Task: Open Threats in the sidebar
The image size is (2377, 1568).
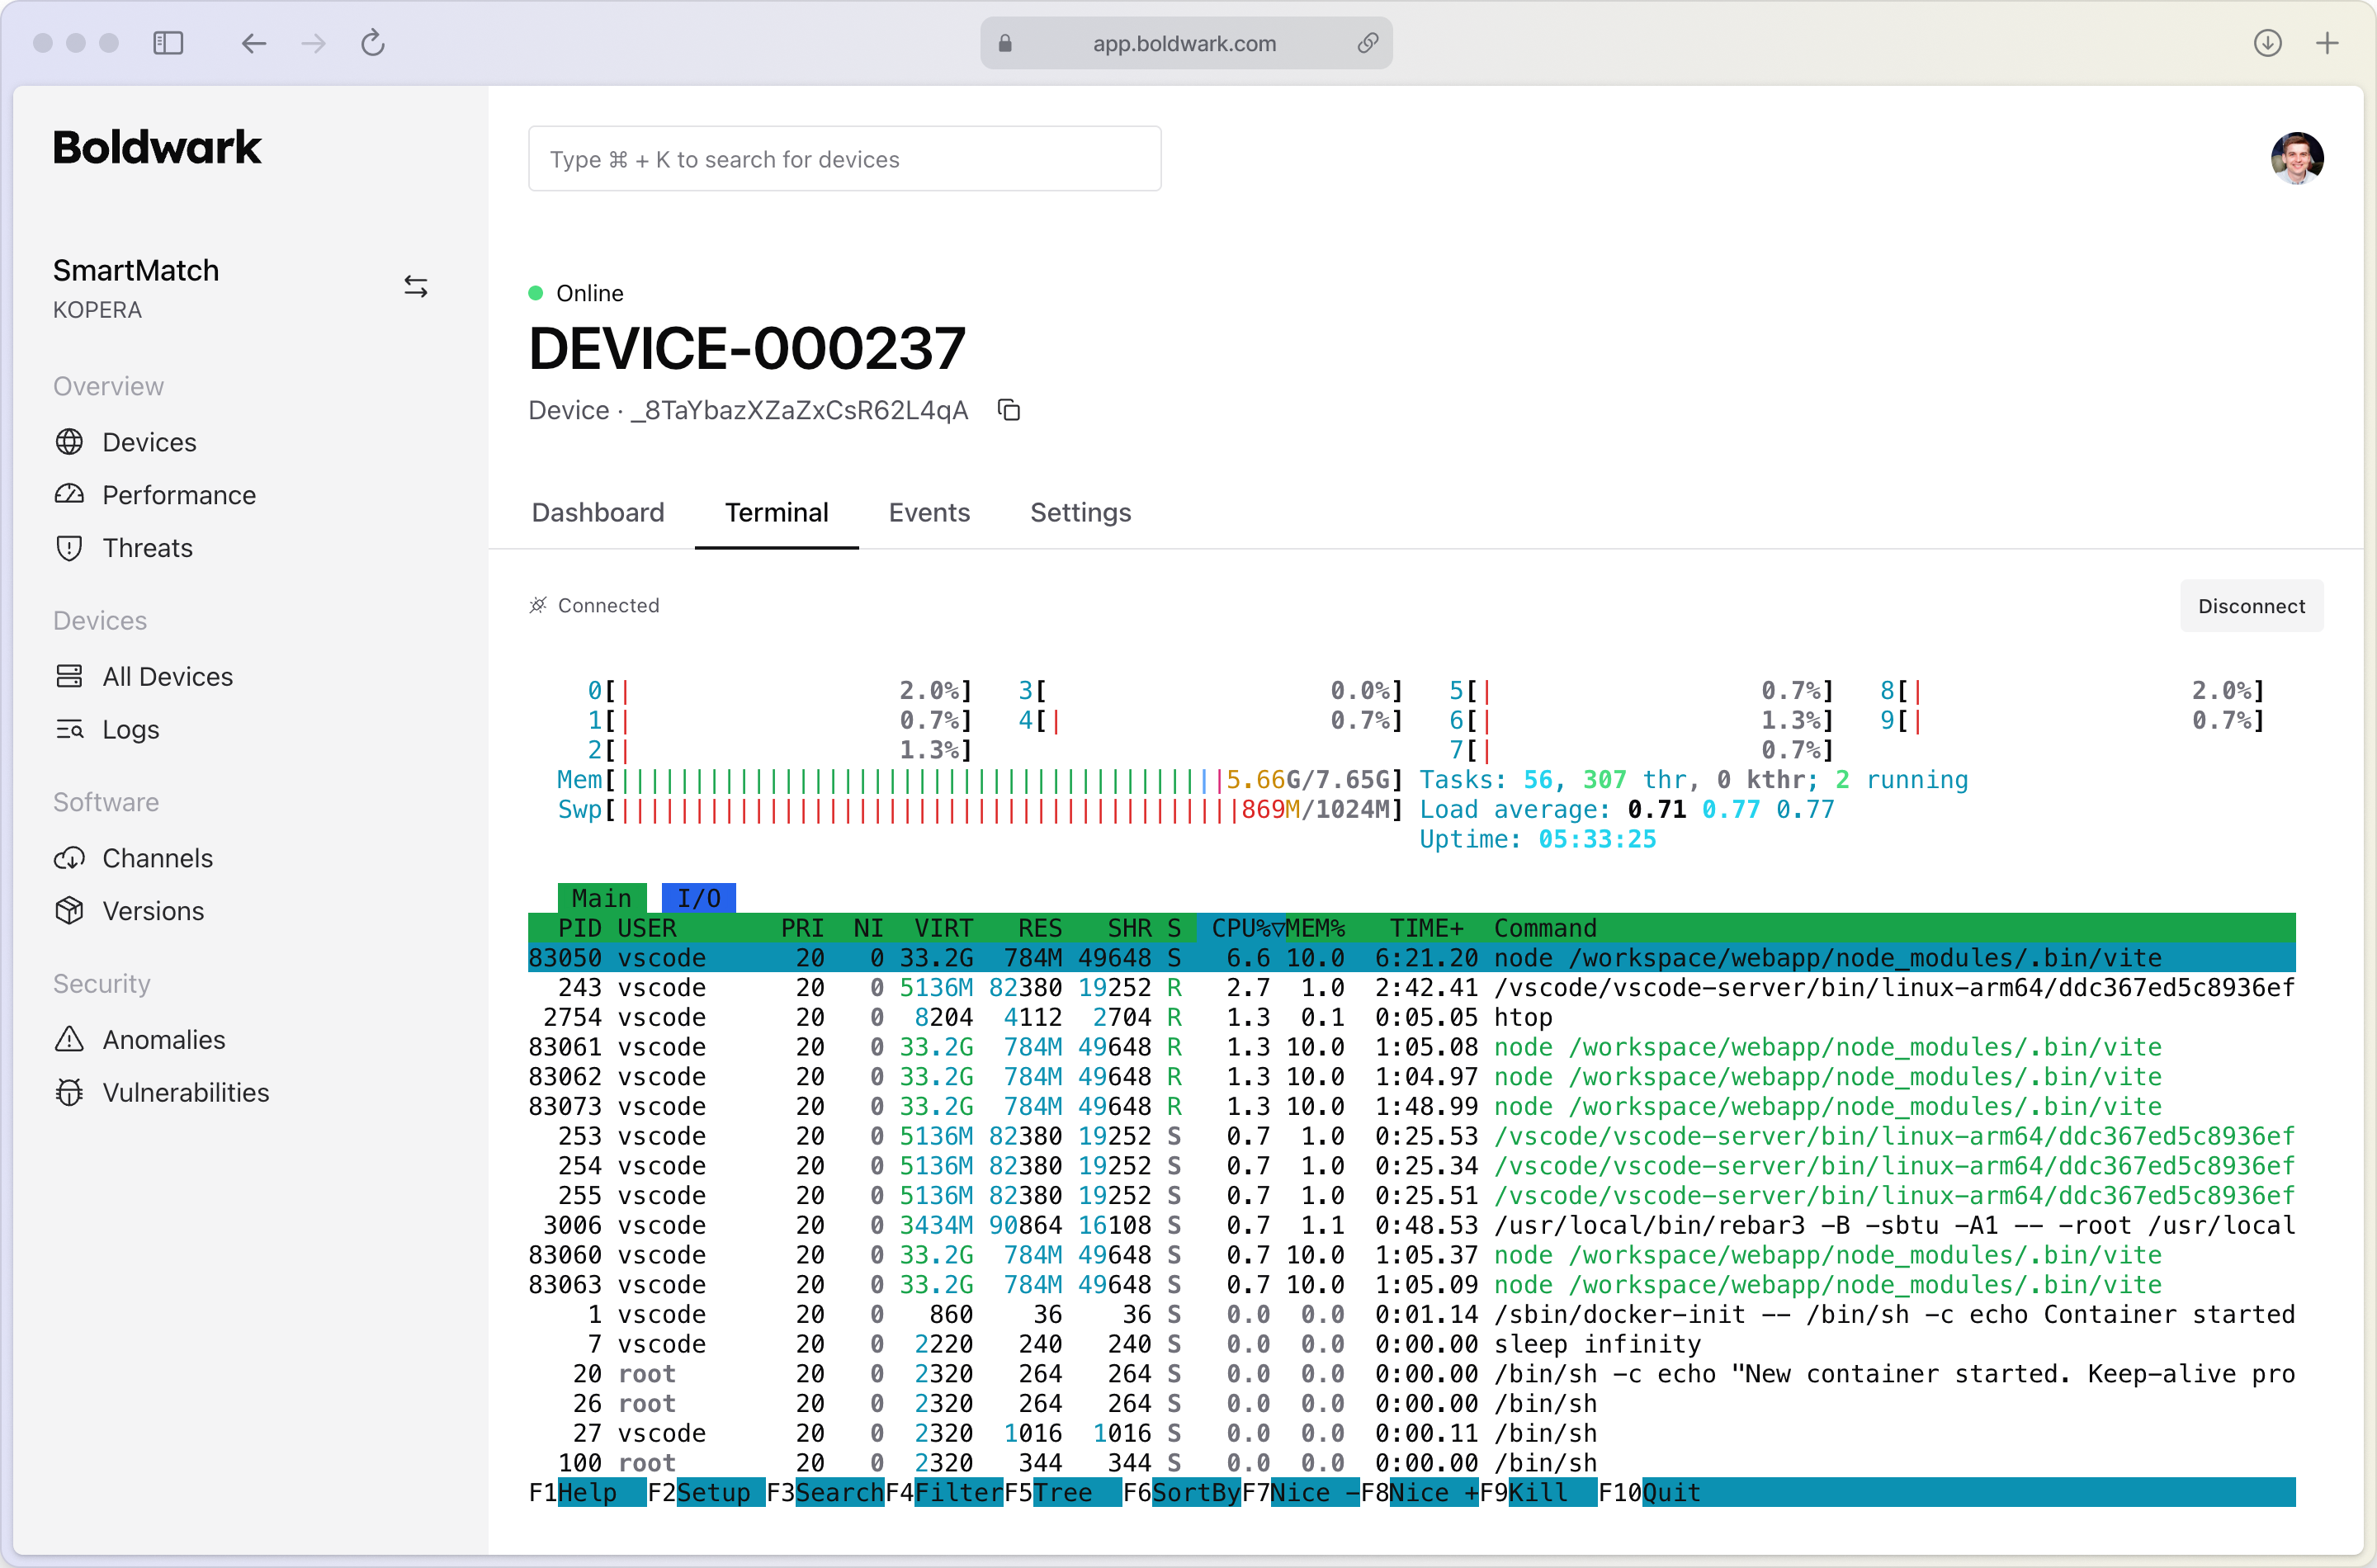Action: (x=147, y=548)
